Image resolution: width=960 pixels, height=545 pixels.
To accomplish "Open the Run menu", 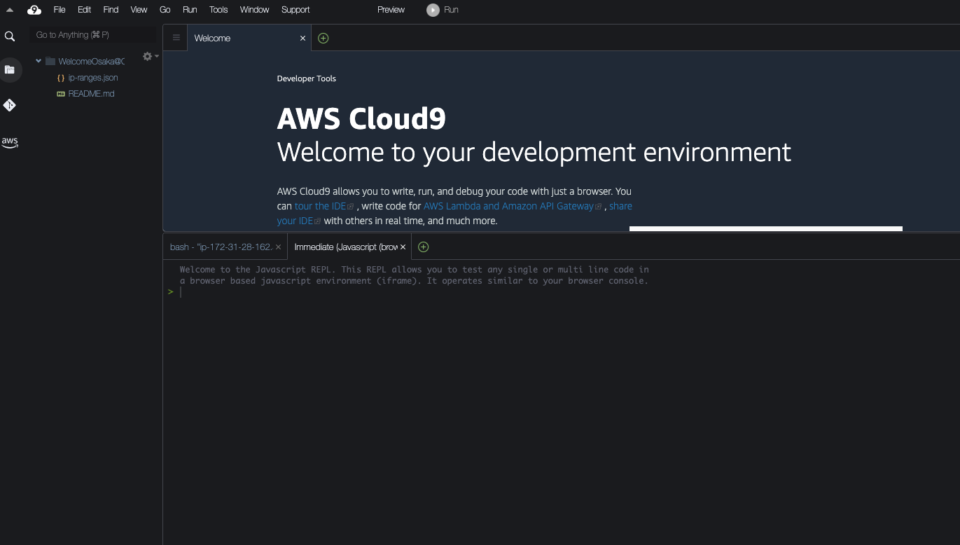I will coord(190,10).
